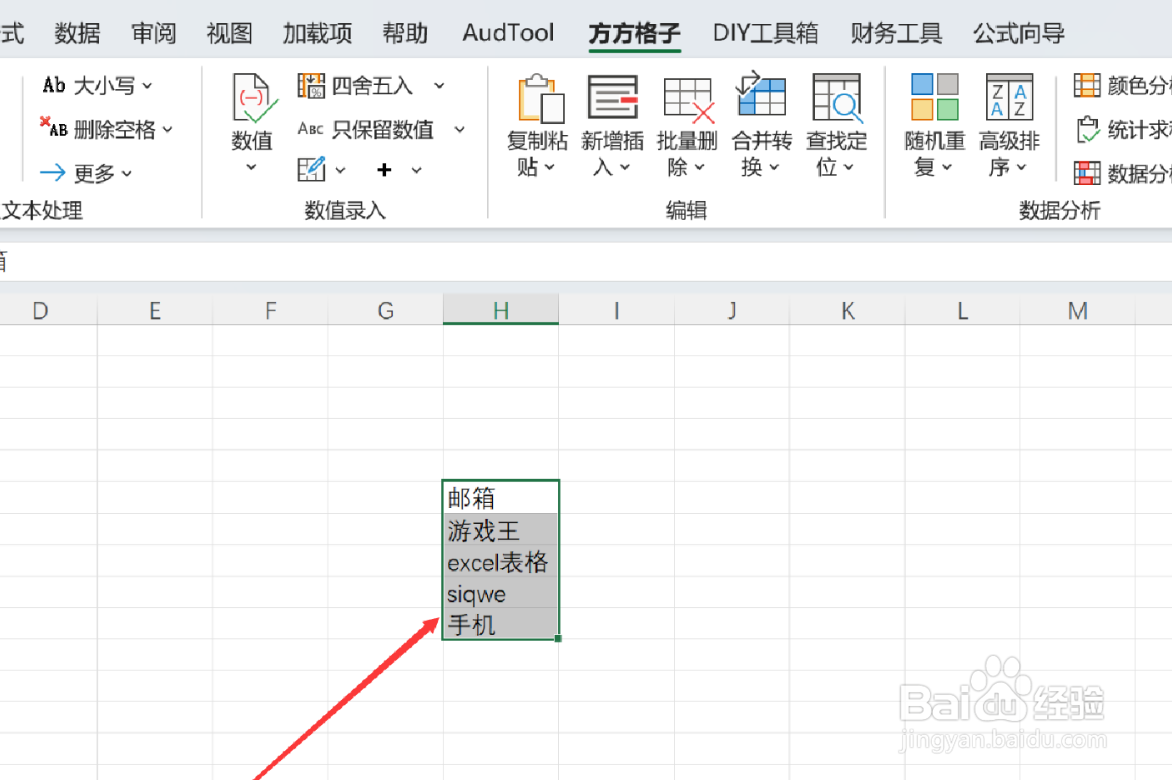This screenshot has height=780, width=1172.
Task: Select column M header
Action: coord(1078,309)
